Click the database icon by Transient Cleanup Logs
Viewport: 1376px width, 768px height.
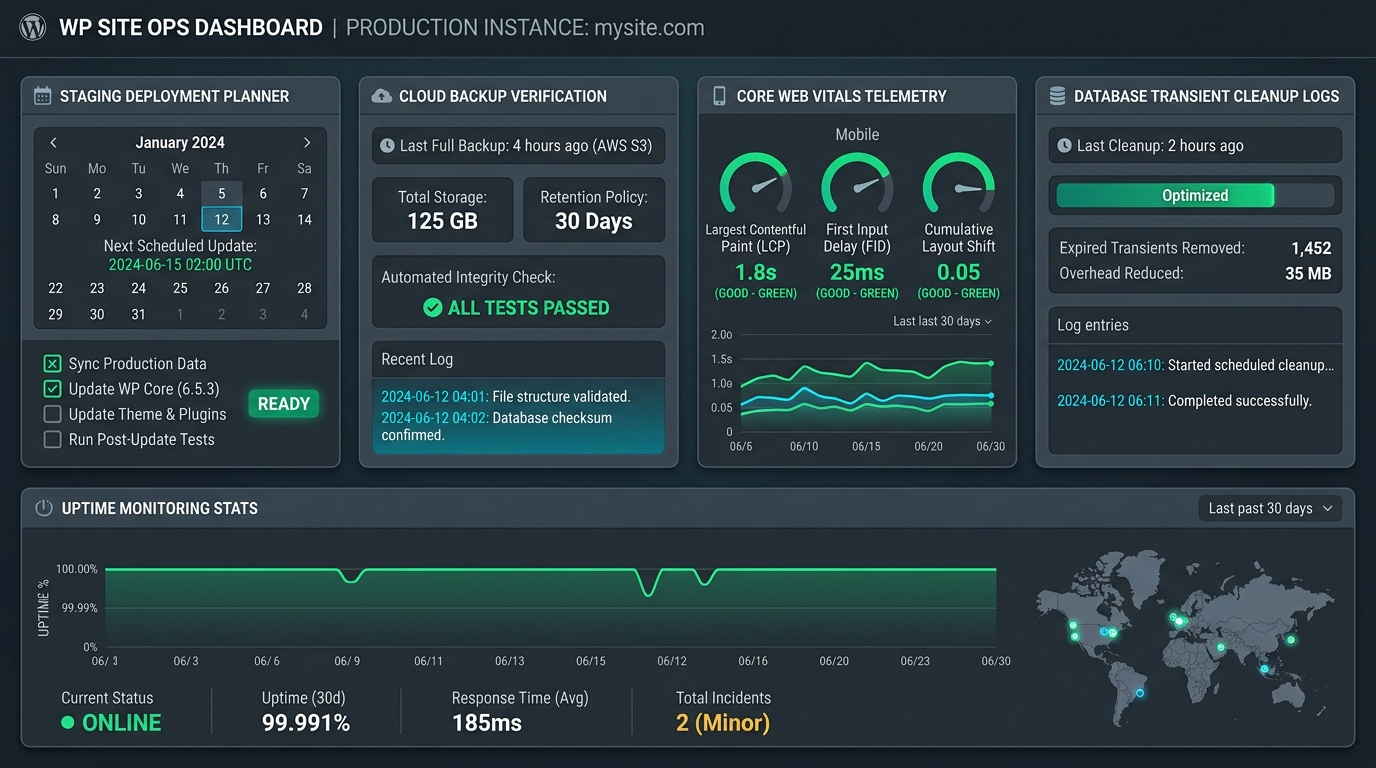pos(1057,96)
